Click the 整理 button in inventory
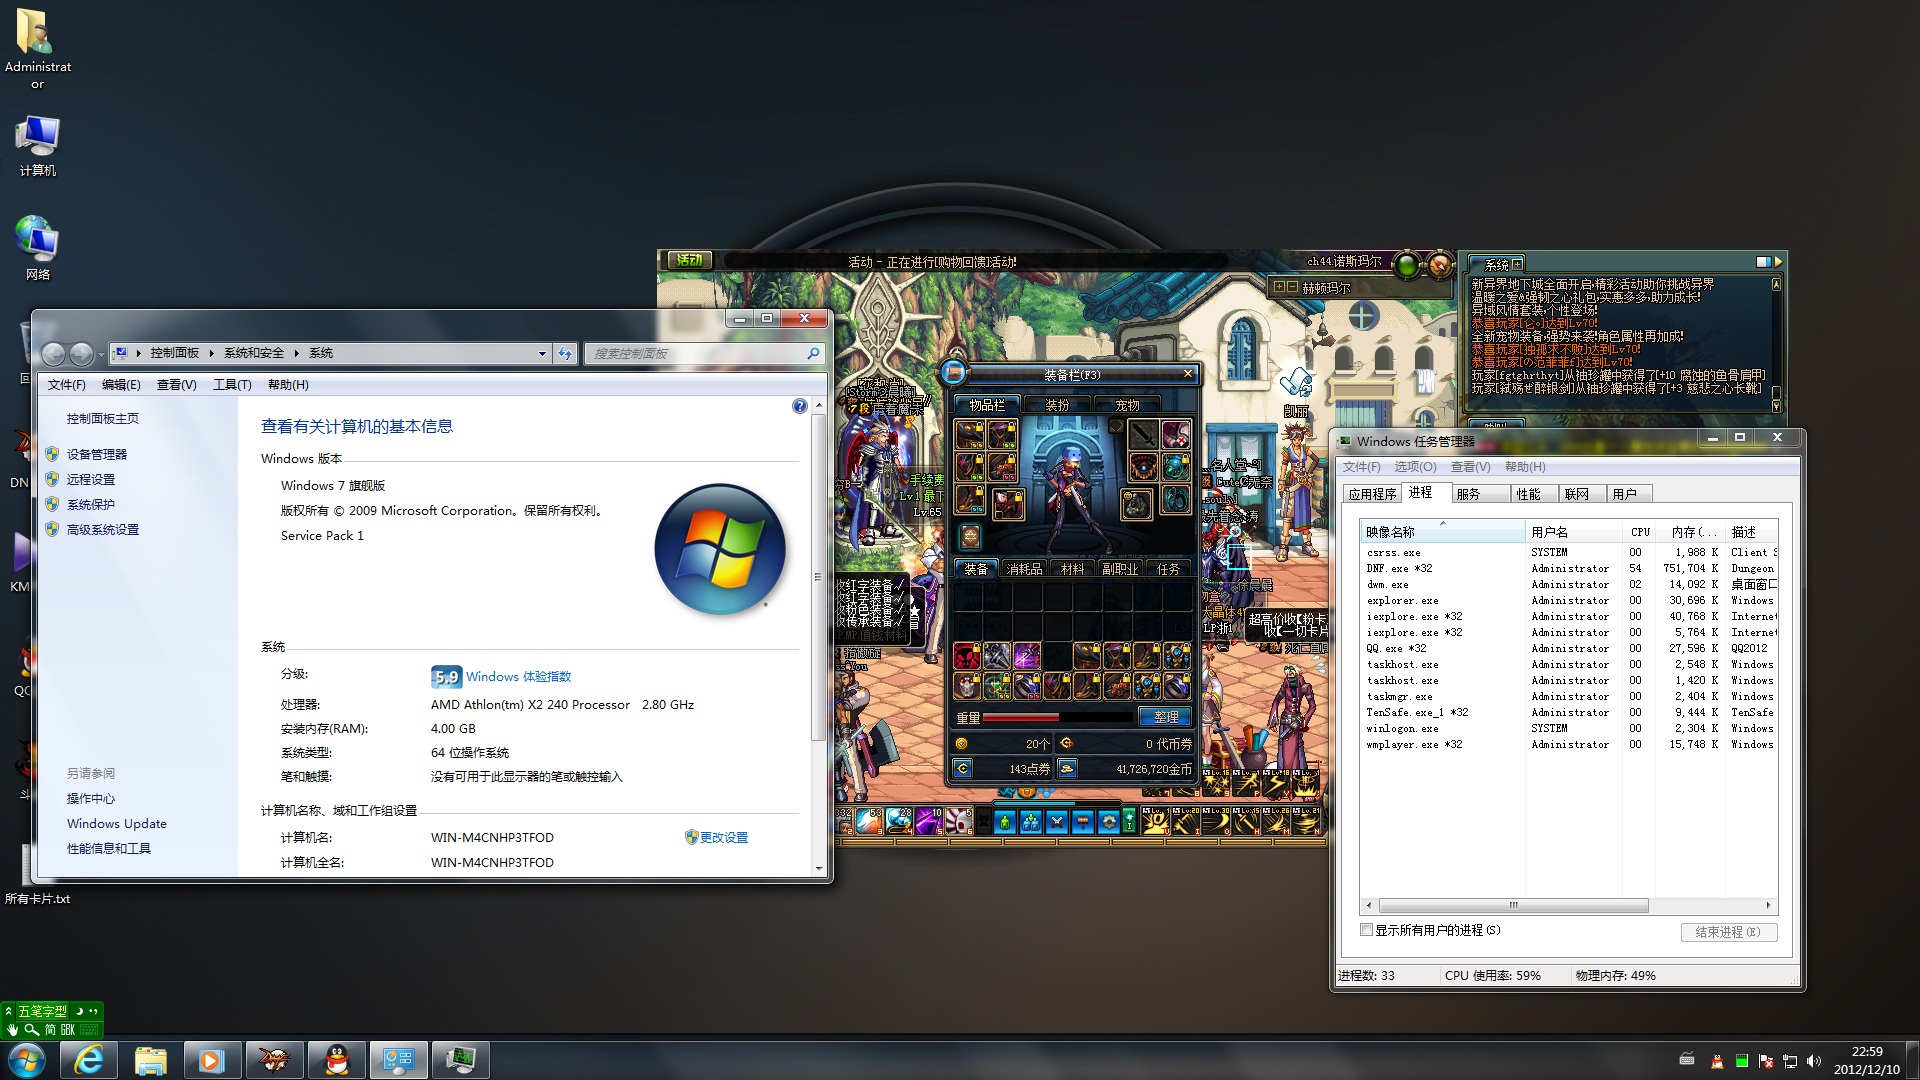Viewport: 1920px width, 1080px height. tap(1165, 717)
